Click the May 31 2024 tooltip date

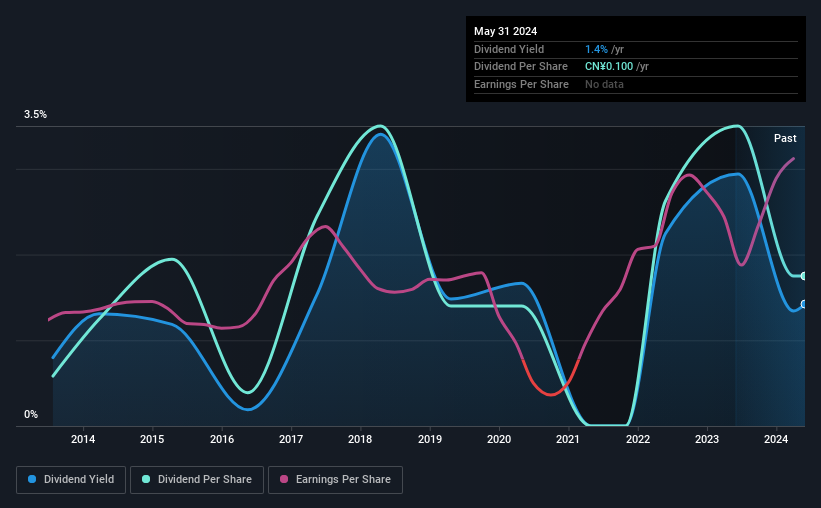click(505, 31)
